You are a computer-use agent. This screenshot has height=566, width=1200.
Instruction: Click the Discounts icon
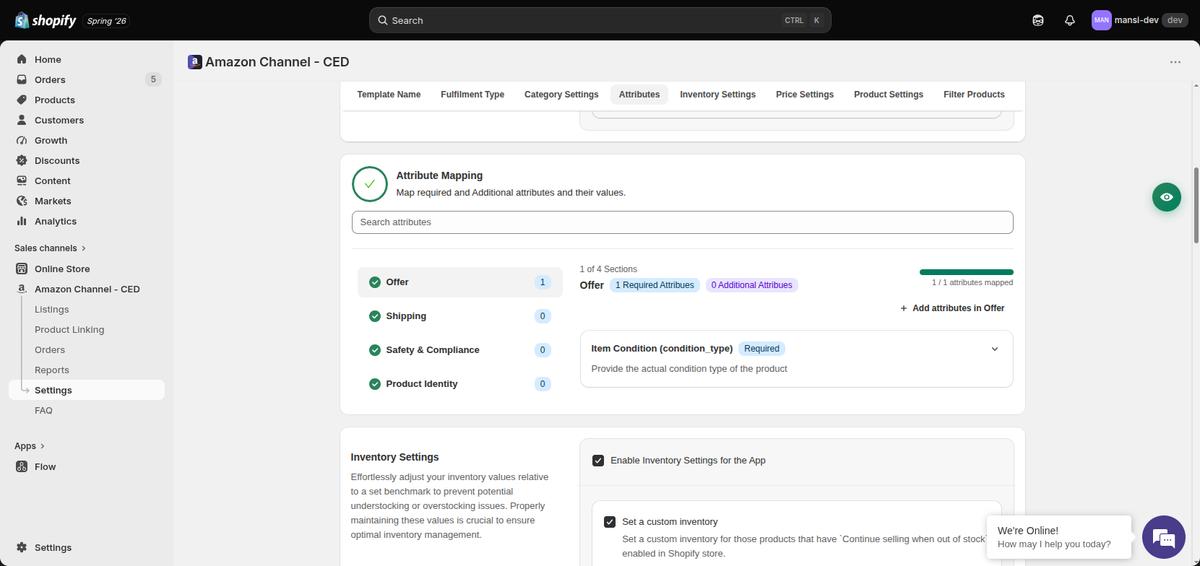tap(22, 160)
